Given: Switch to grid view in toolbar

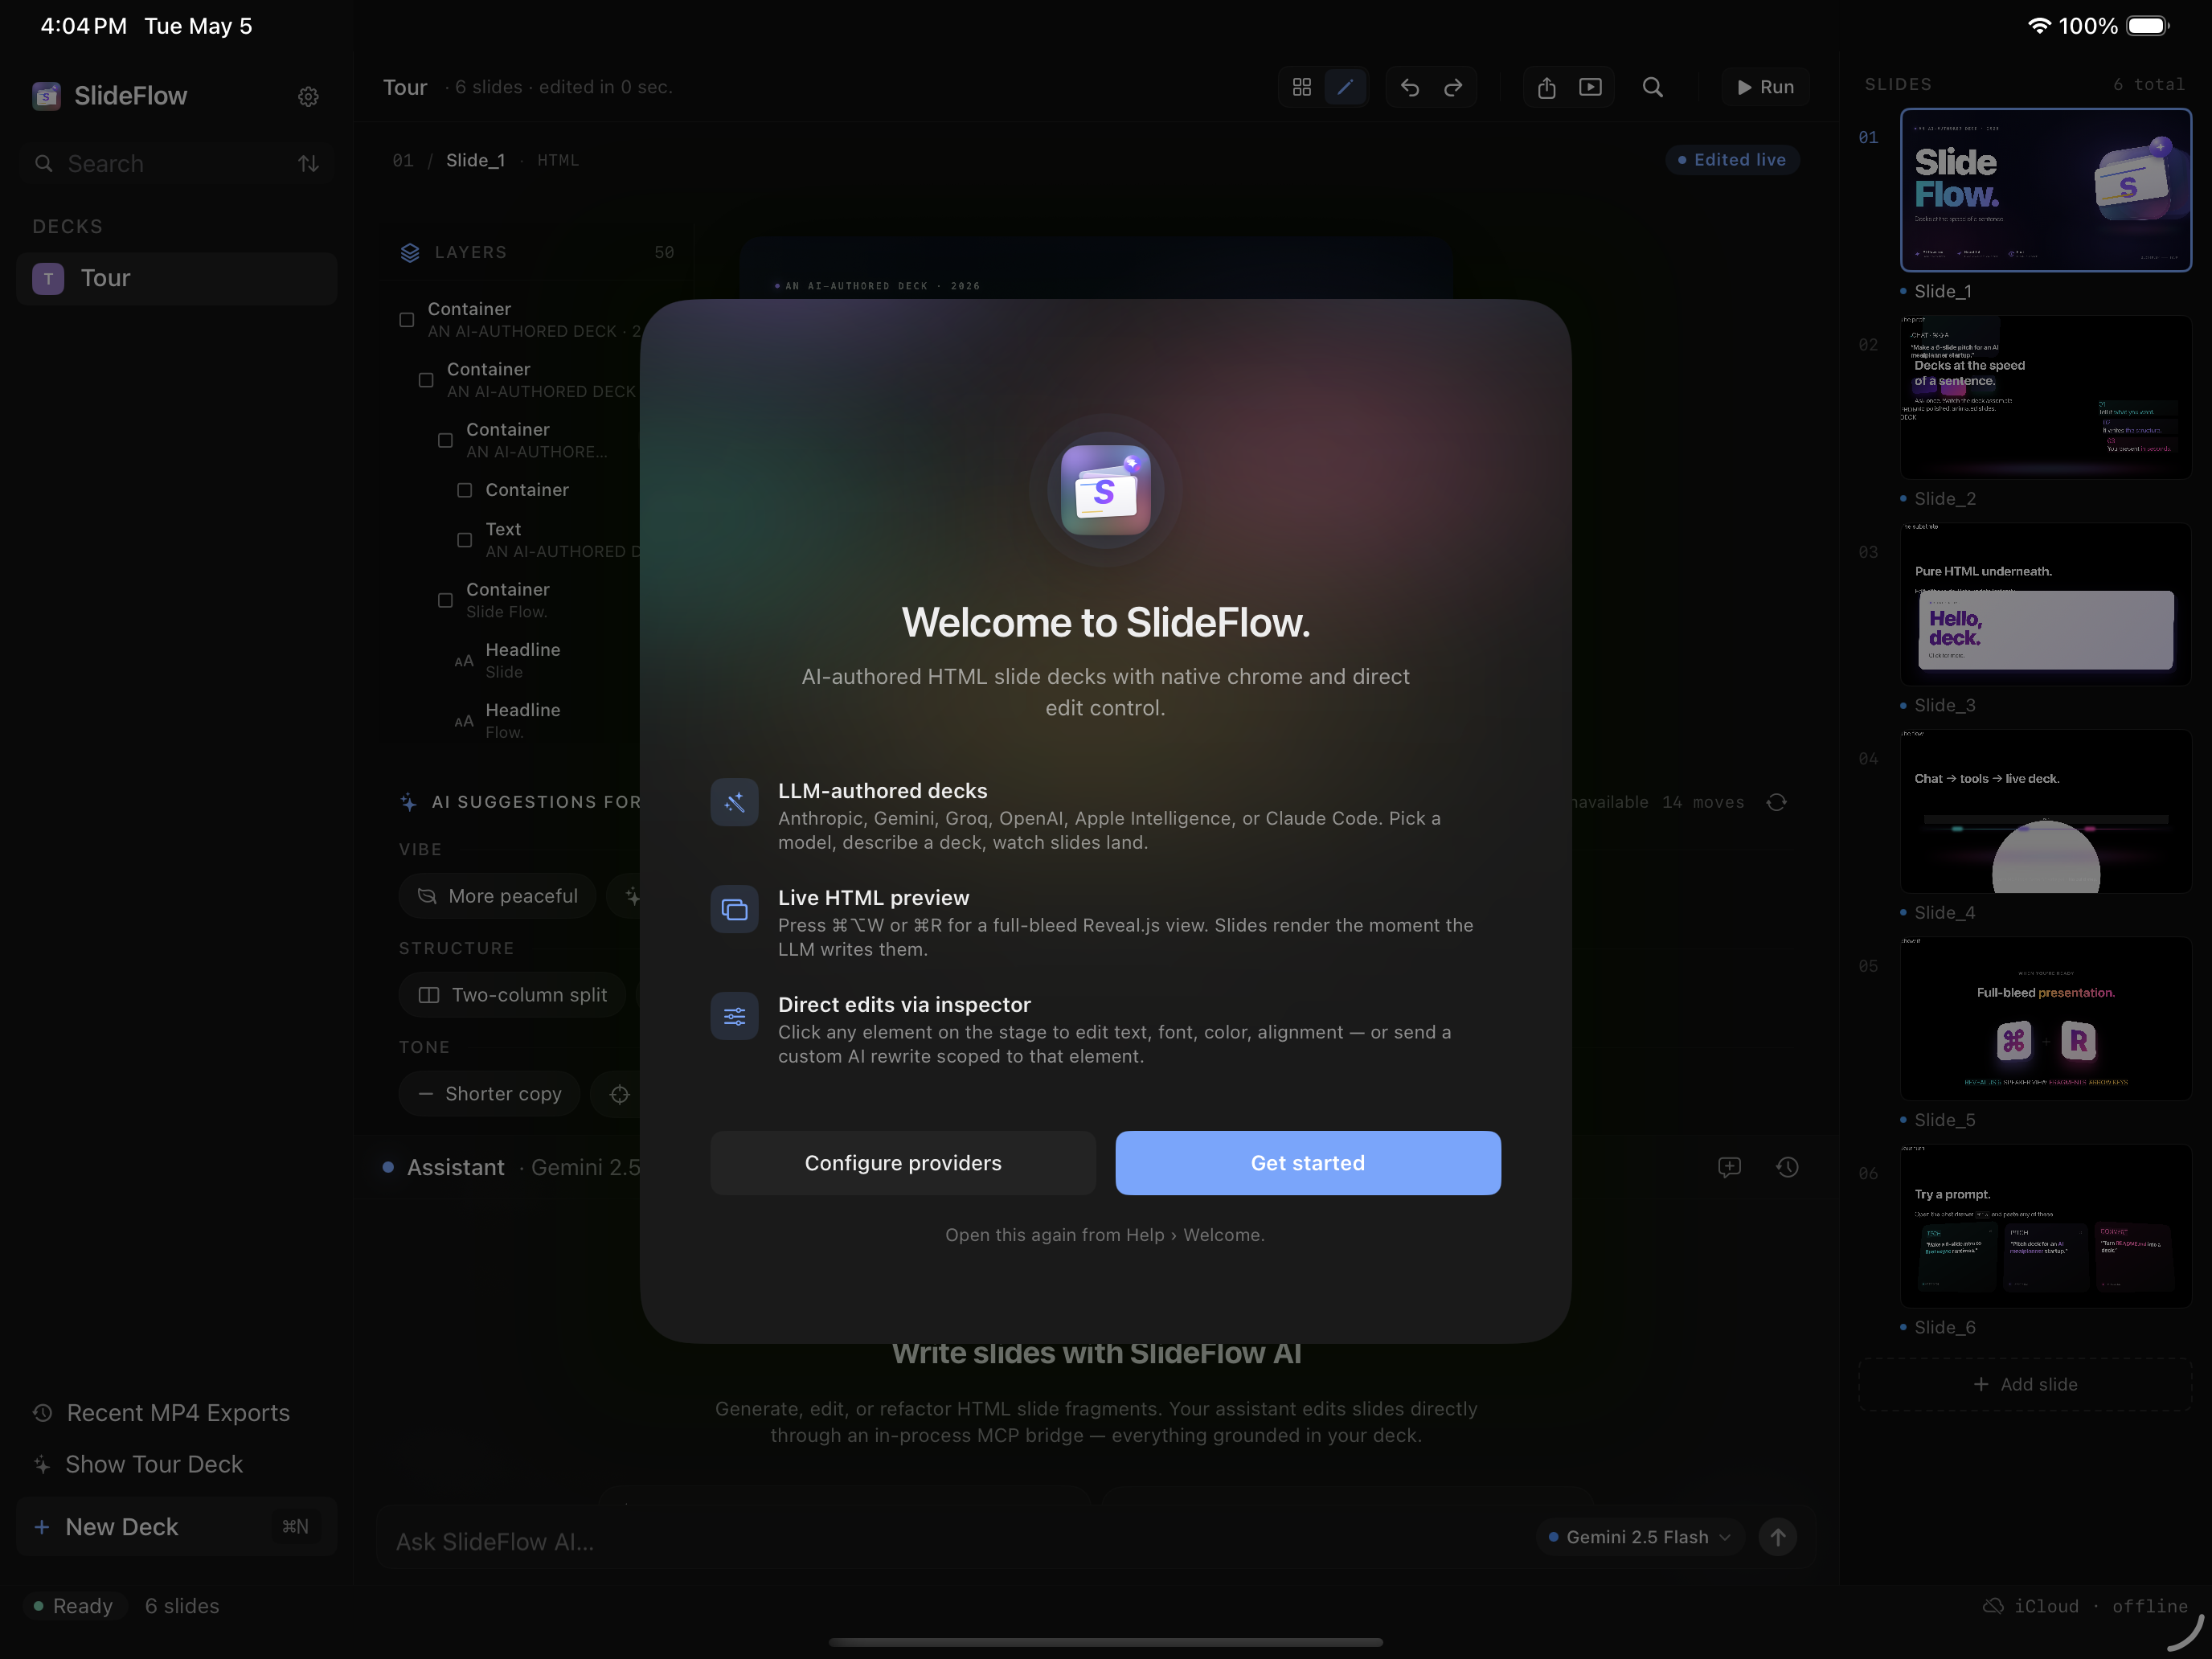Looking at the screenshot, I should [x=1301, y=87].
